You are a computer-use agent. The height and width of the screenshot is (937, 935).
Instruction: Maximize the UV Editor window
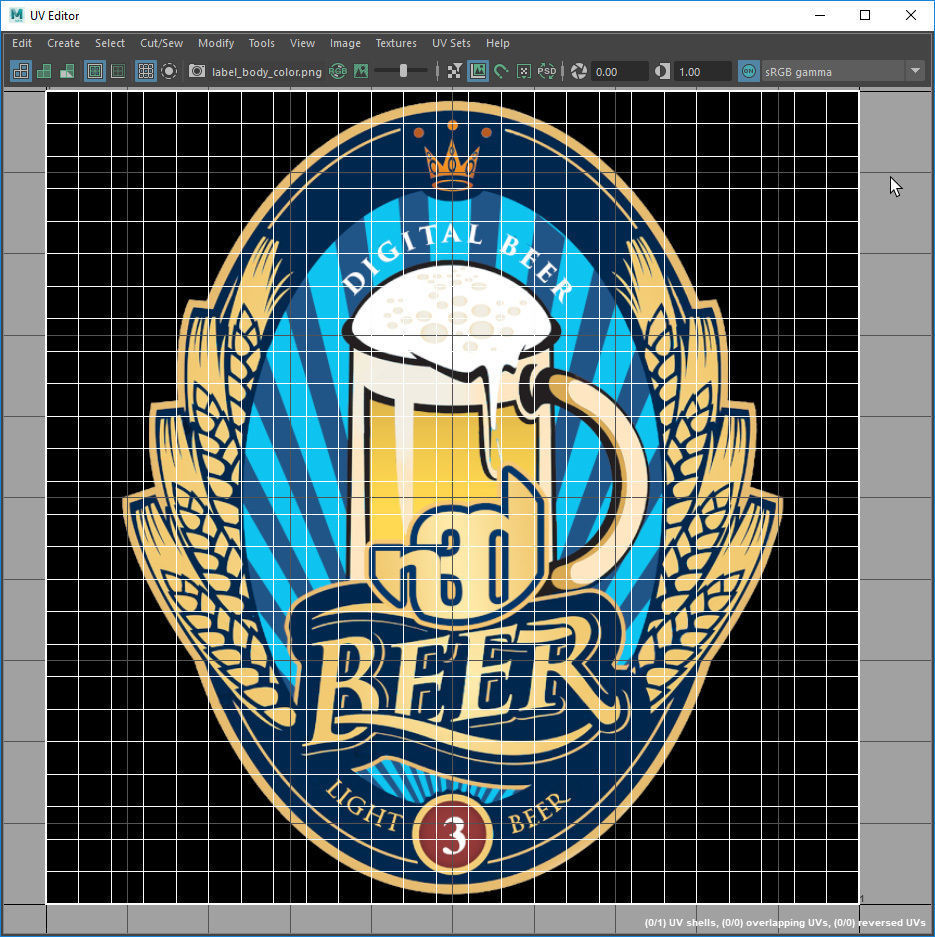coord(865,15)
